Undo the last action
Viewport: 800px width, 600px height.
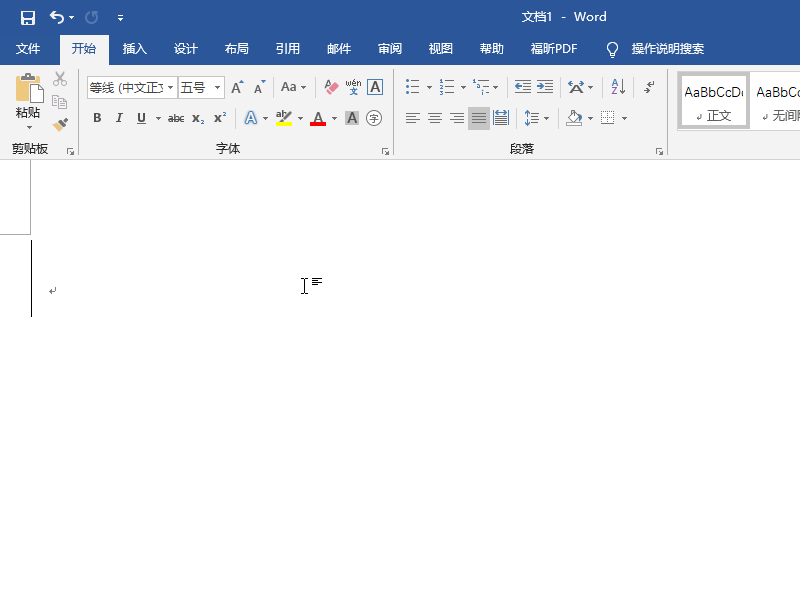click(x=56, y=17)
